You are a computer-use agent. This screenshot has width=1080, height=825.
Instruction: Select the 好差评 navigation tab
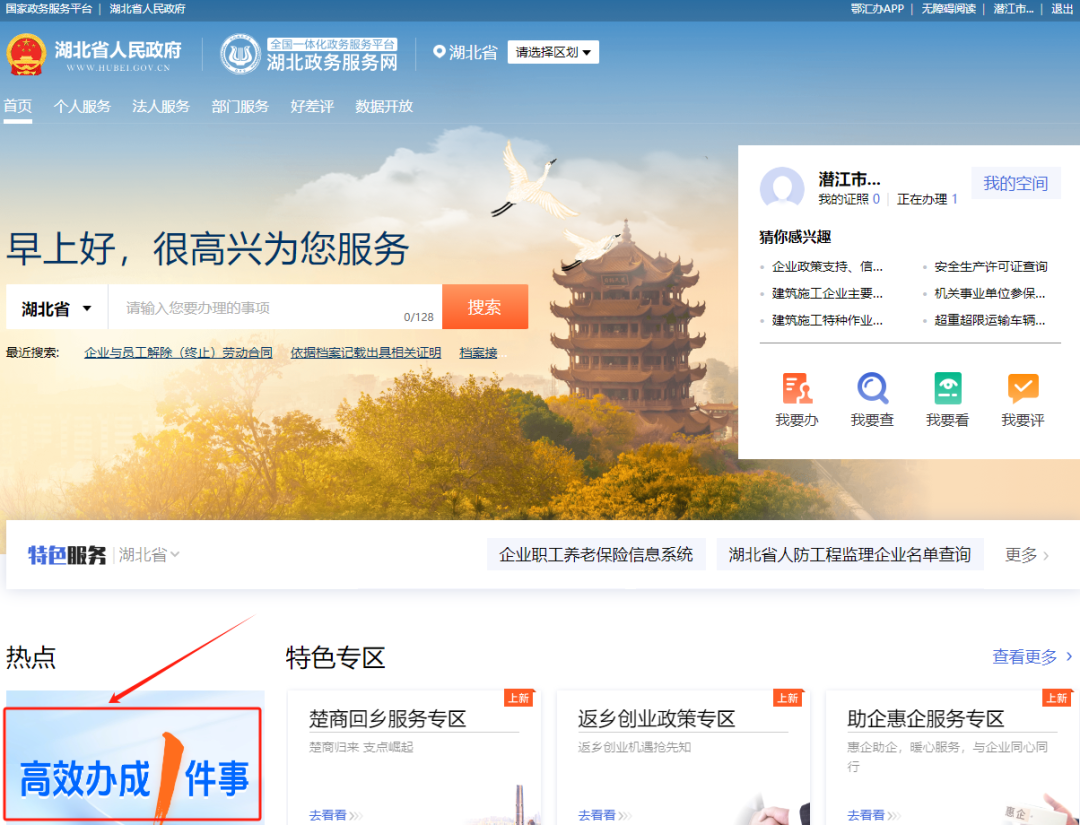click(312, 106)
